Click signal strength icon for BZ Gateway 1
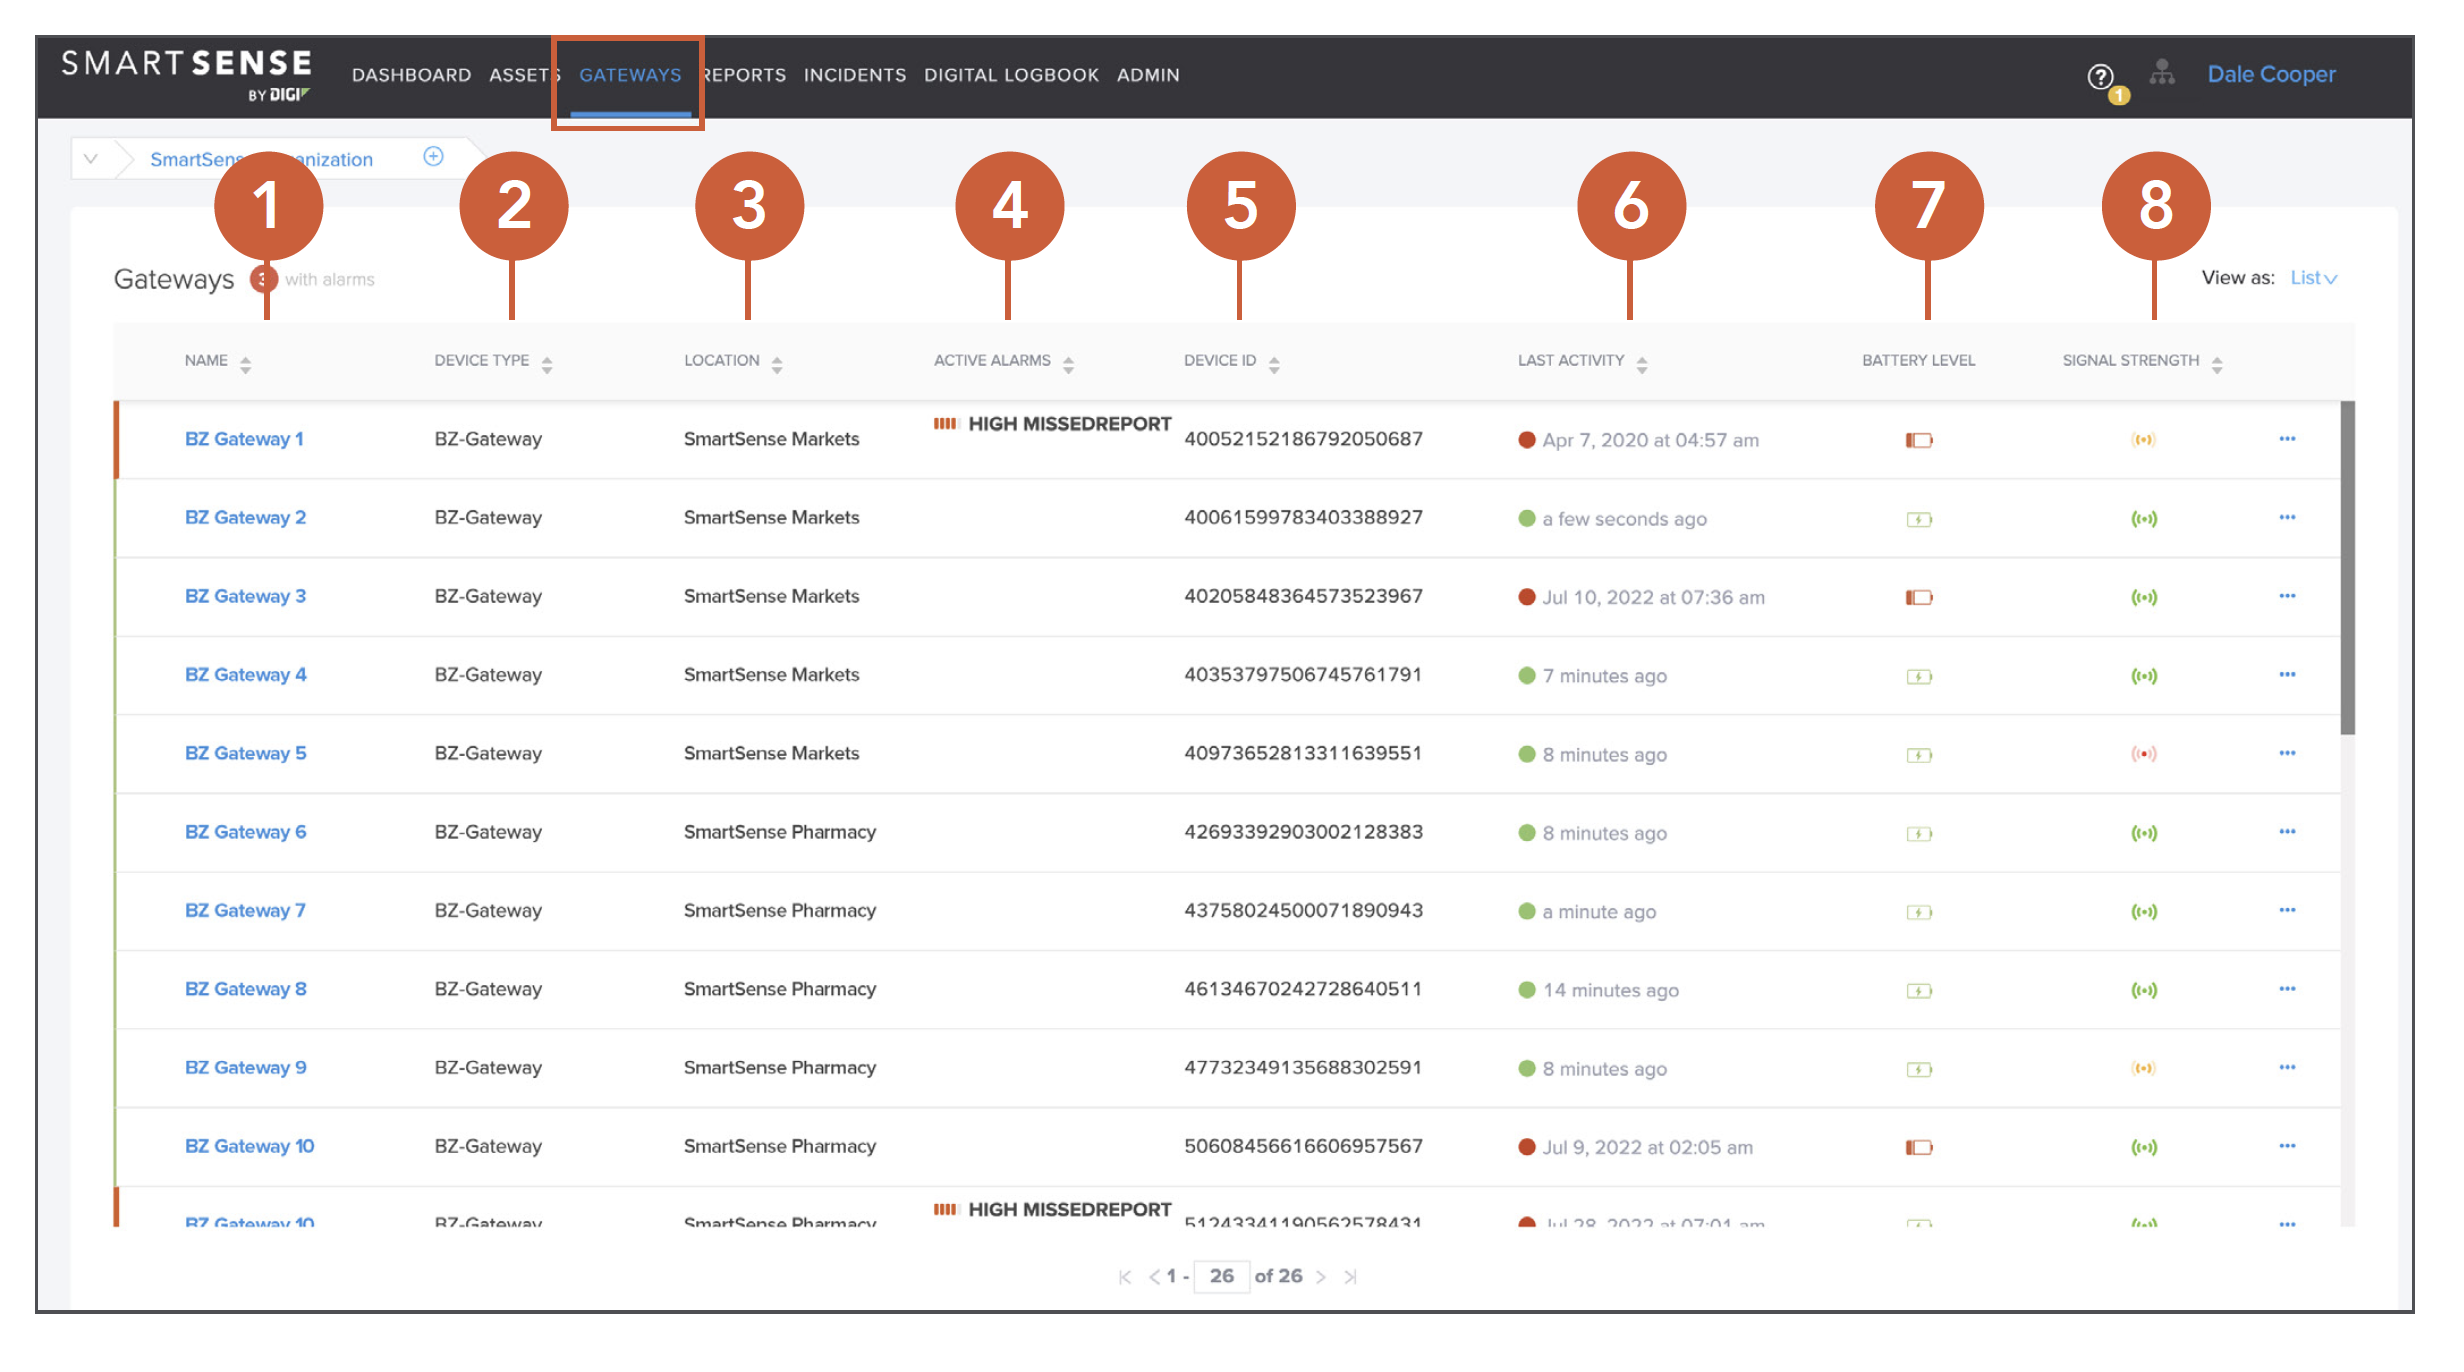The image size is (2464, 1372). pos(2144,440)
